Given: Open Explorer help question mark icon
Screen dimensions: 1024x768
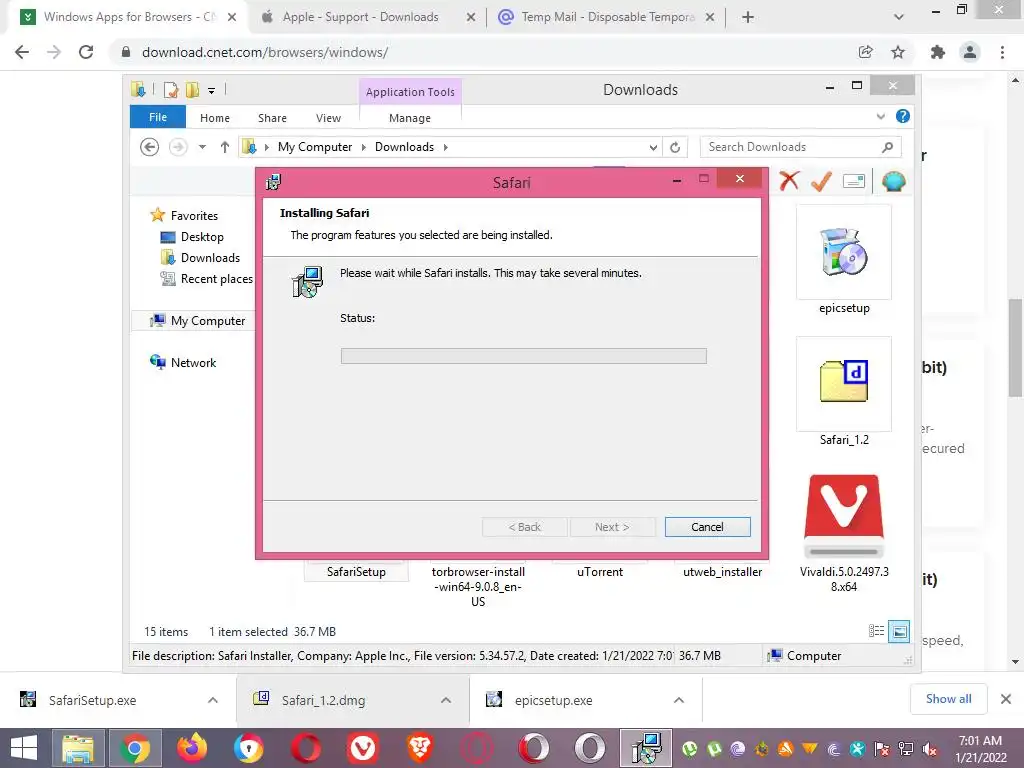Looking at the screenshot, I should tap(903, 116).
